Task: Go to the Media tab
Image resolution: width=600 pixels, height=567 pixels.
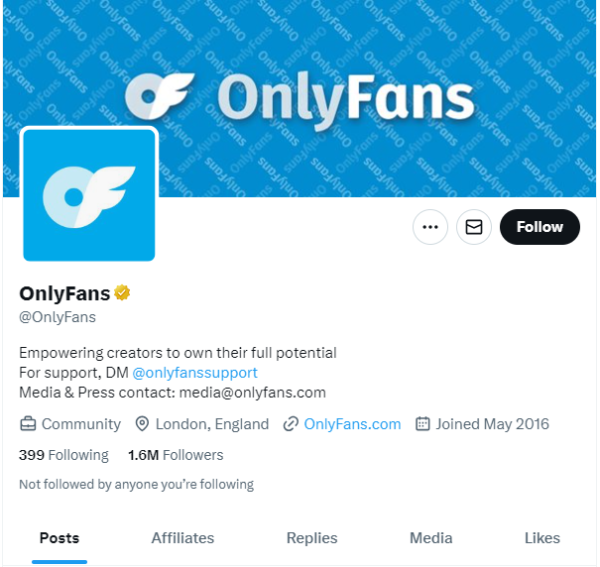Action: click(x=431, y=538)
